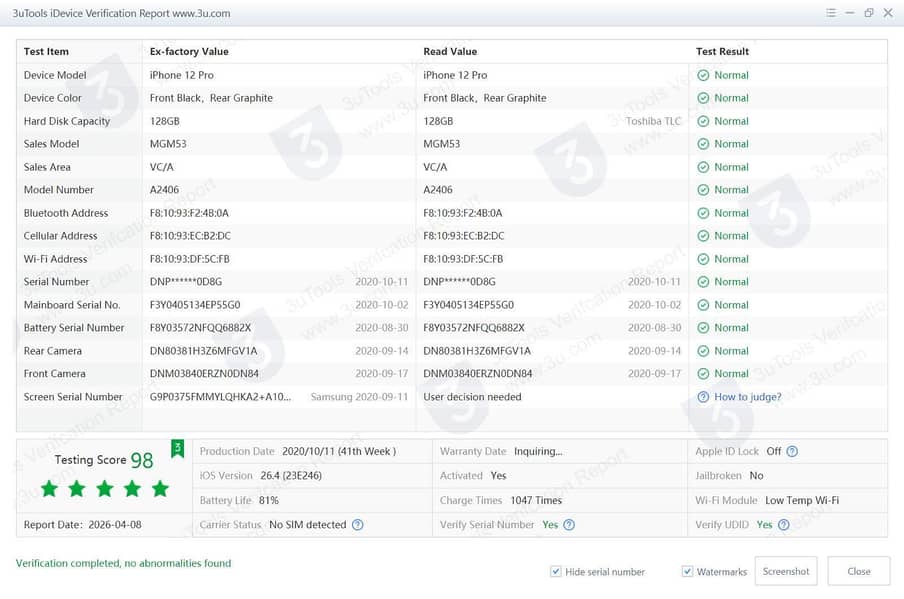Click Verification completed, no abnormalities found message
Viewport: 904px width, 599px height.
coord(123,563)
